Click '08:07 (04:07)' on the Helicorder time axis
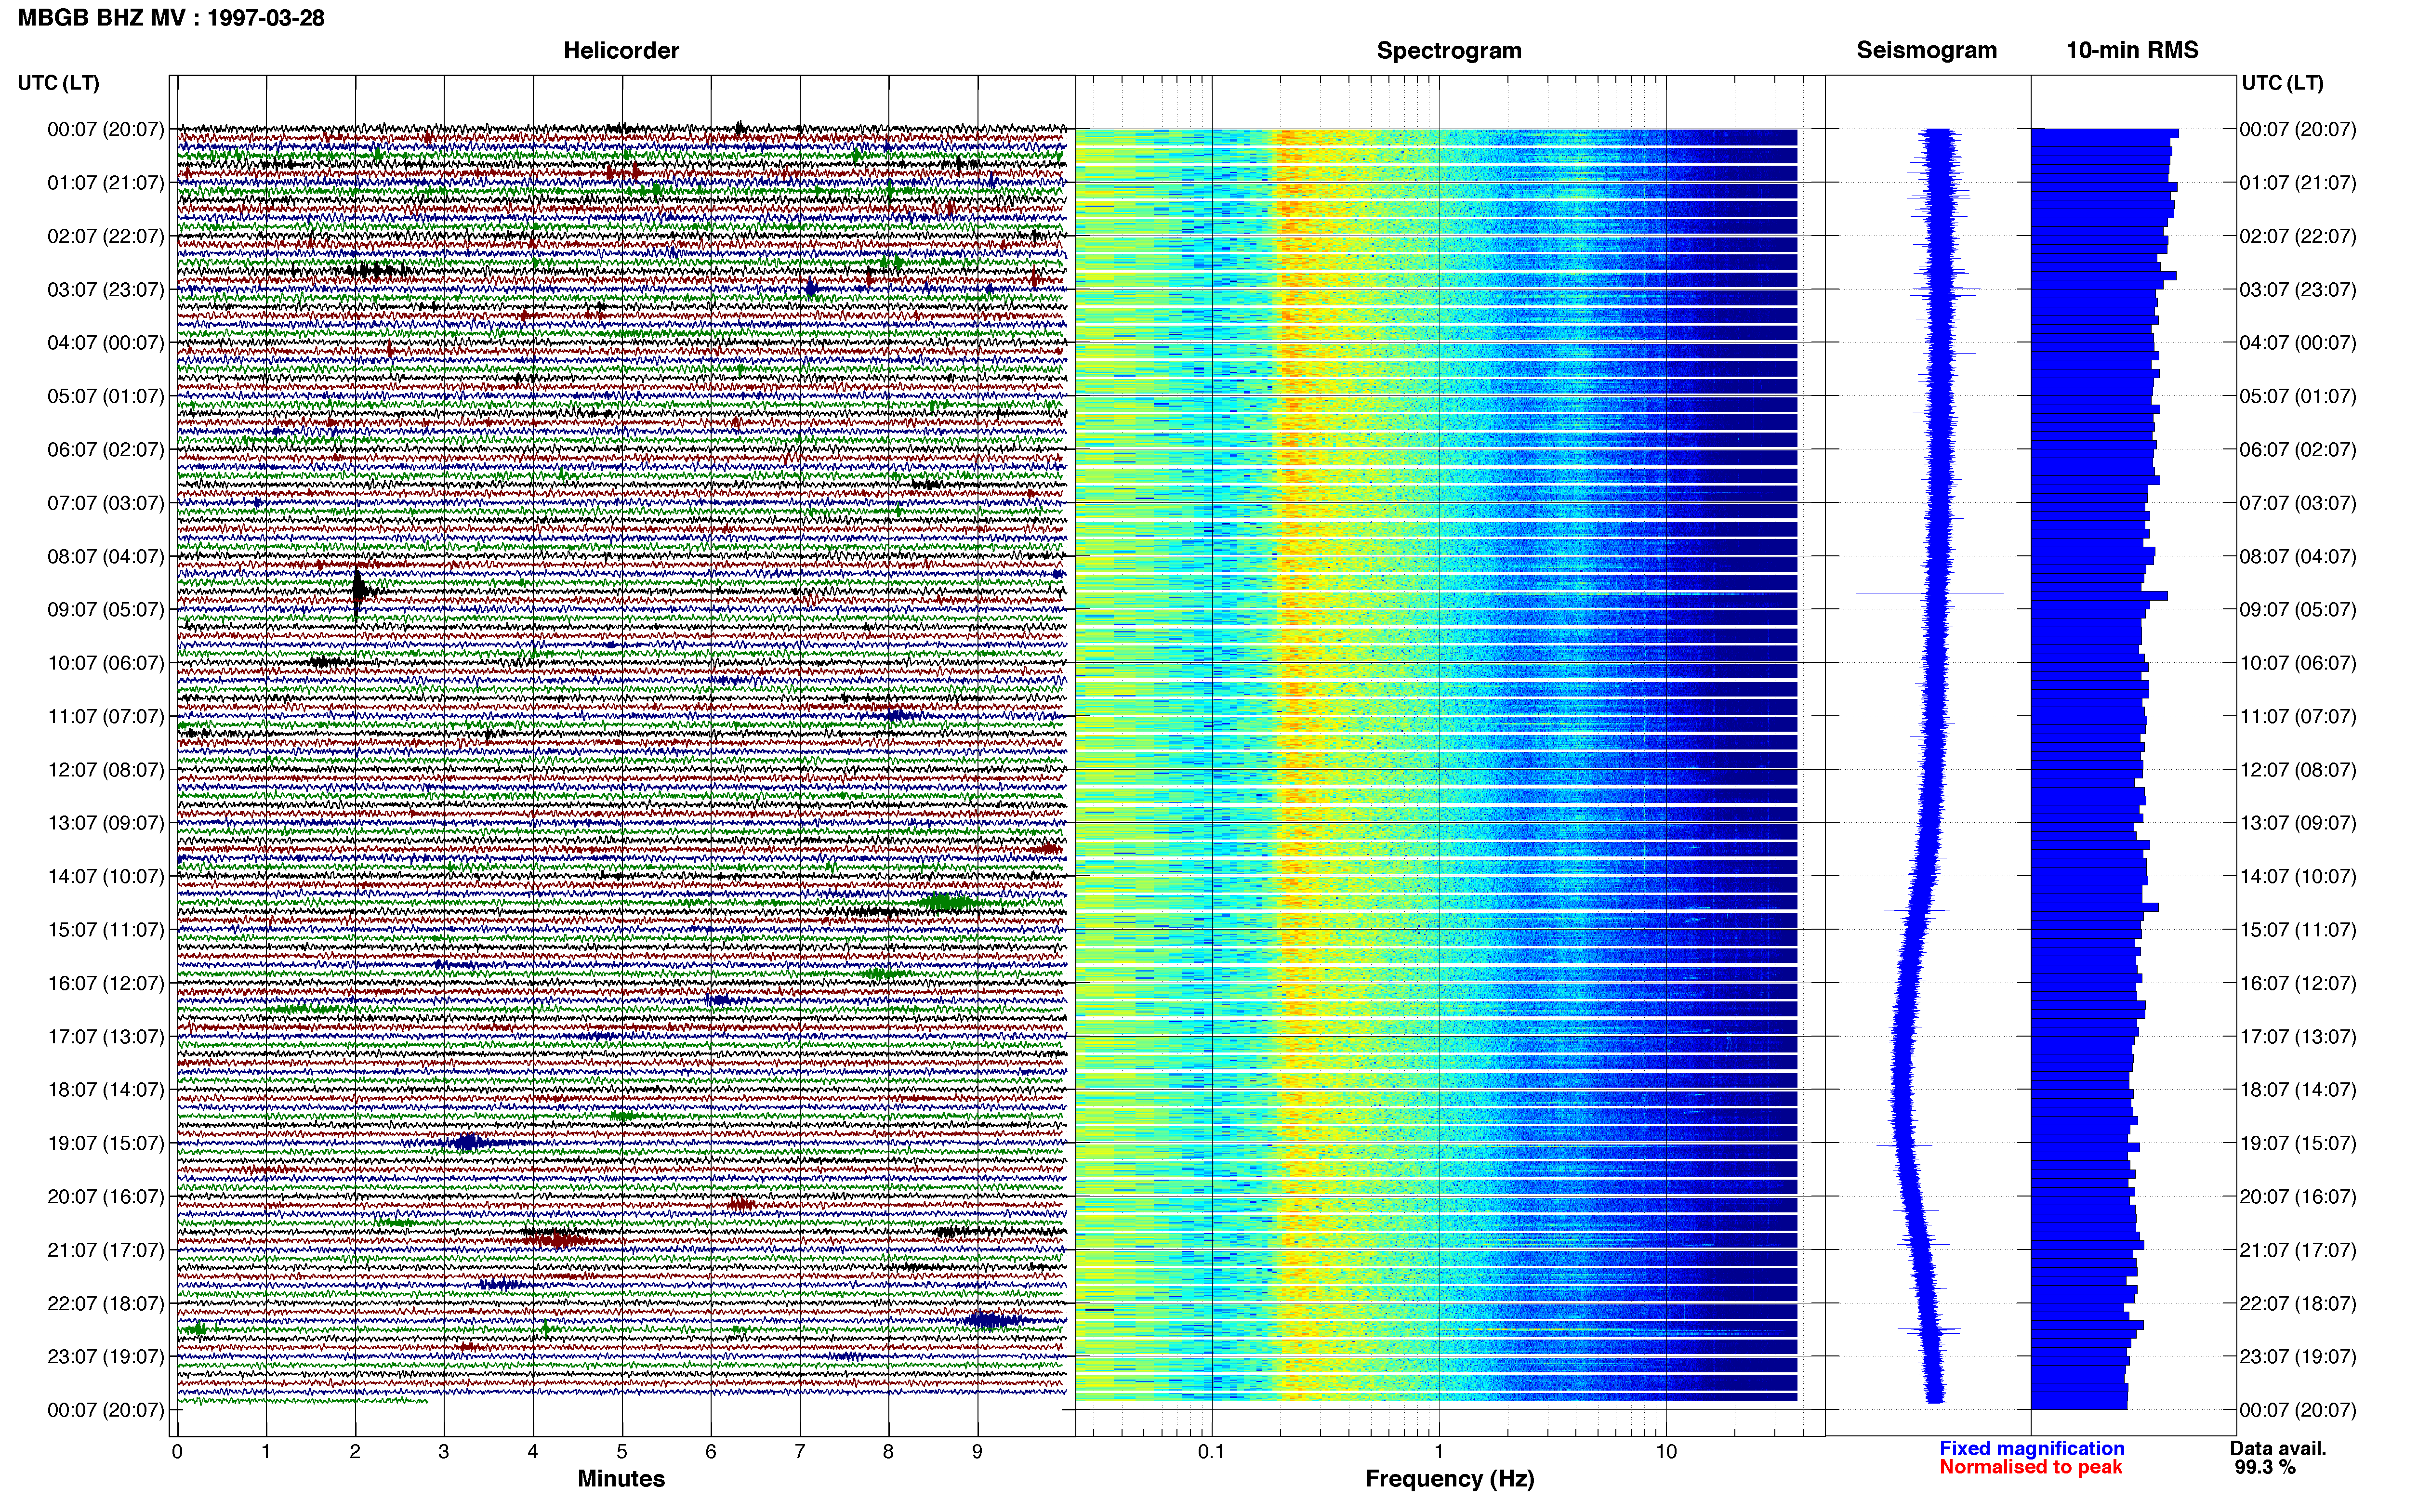This screenshot has width=2418, height=1512. point(105,556)
